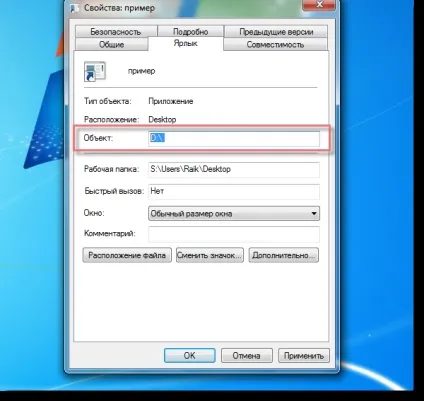This screenshot has height=401, width=424.
Task: Click the 'Расположение:' label
Action: tap(111, 119)
